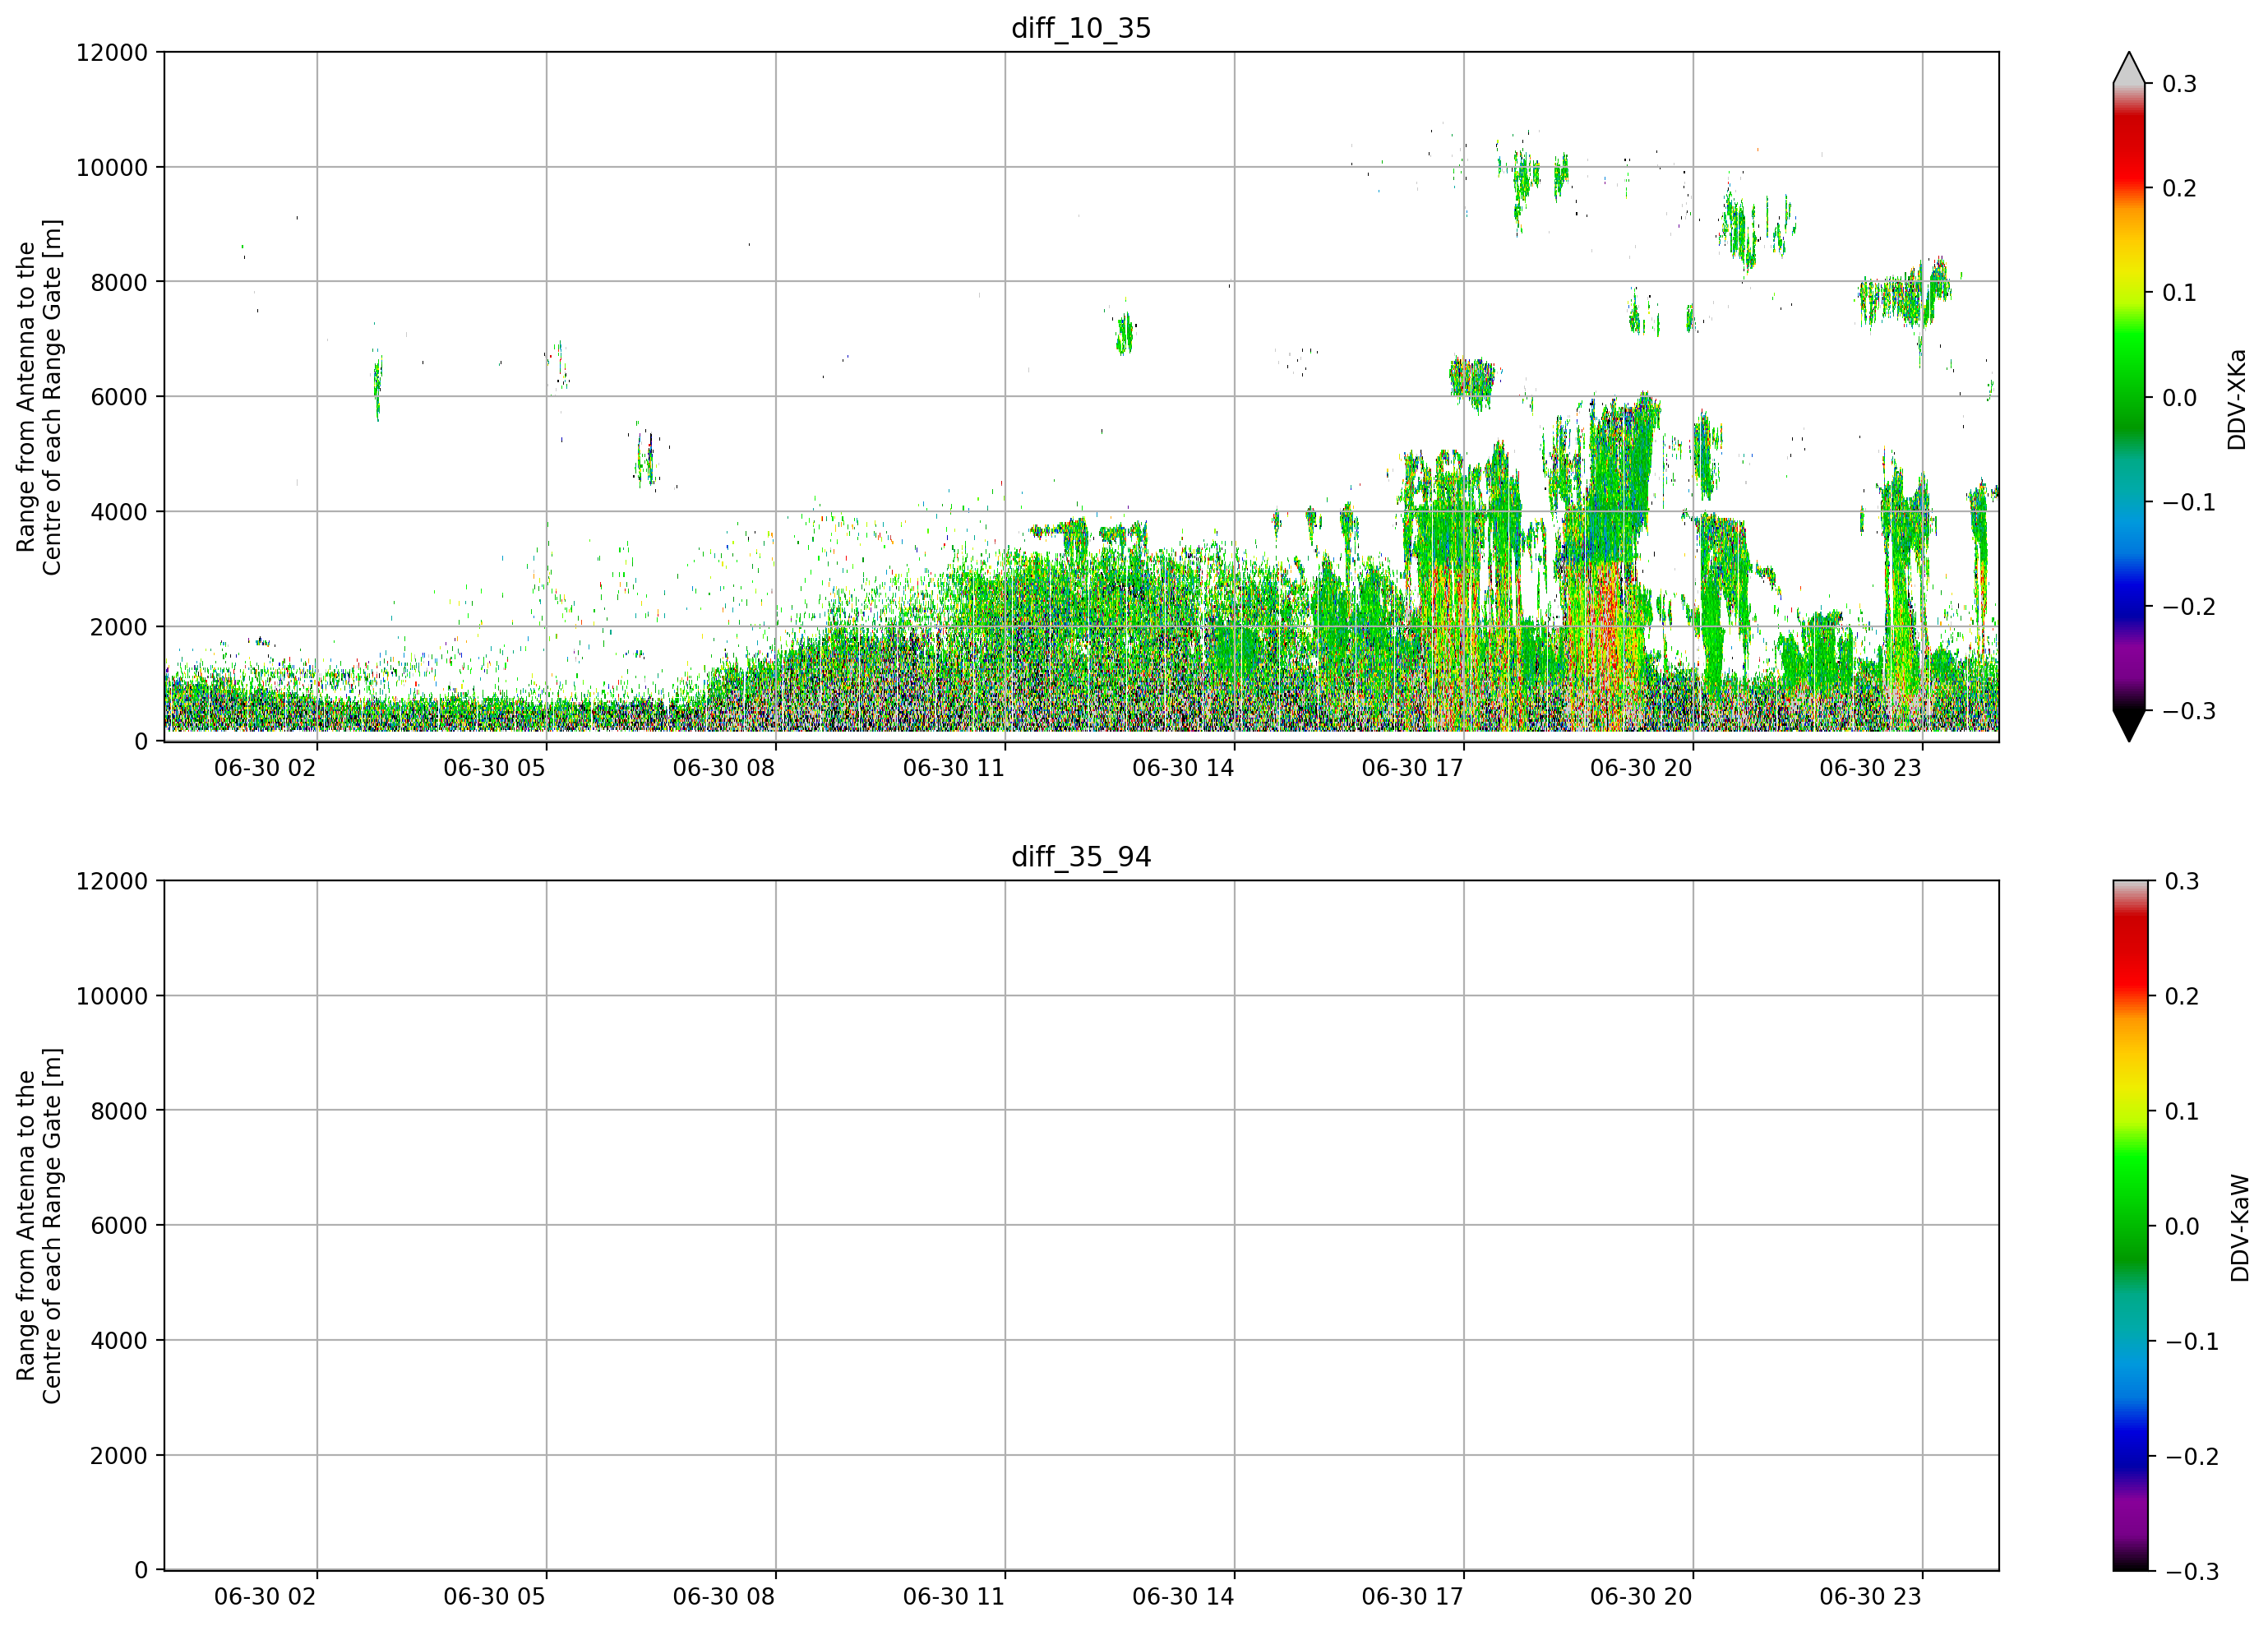
Task: Click the diff_35_94 plot title
Action: [1081, 857]
